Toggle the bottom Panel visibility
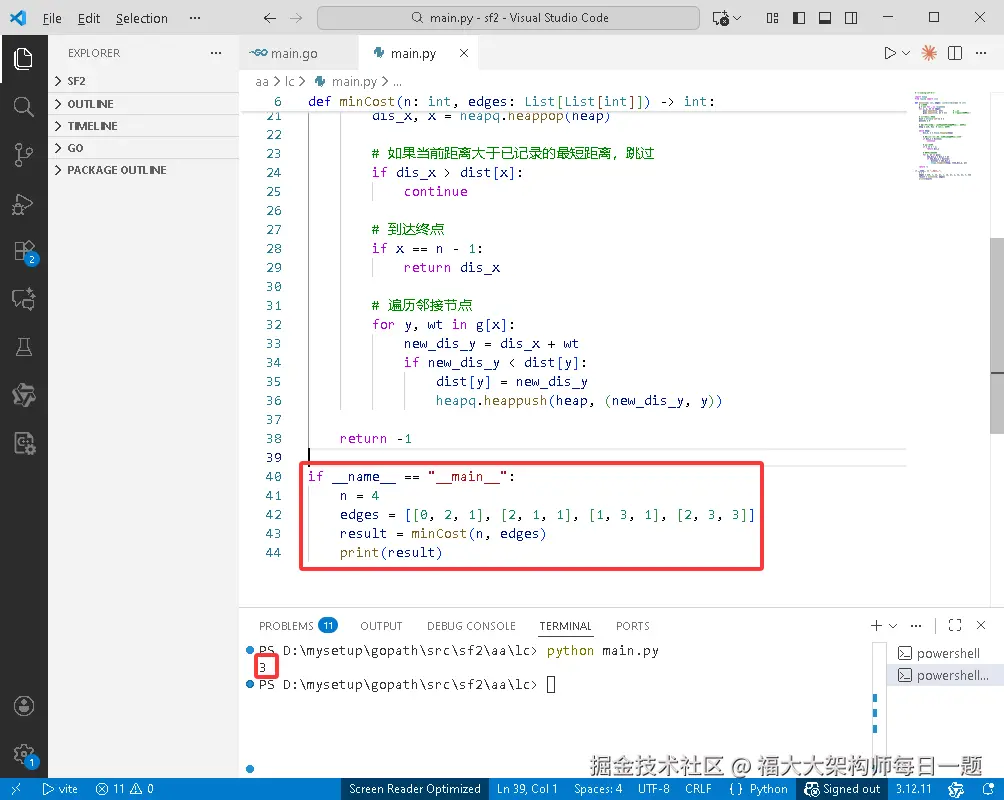This screenshot has width=1004, height=800. 825,18
